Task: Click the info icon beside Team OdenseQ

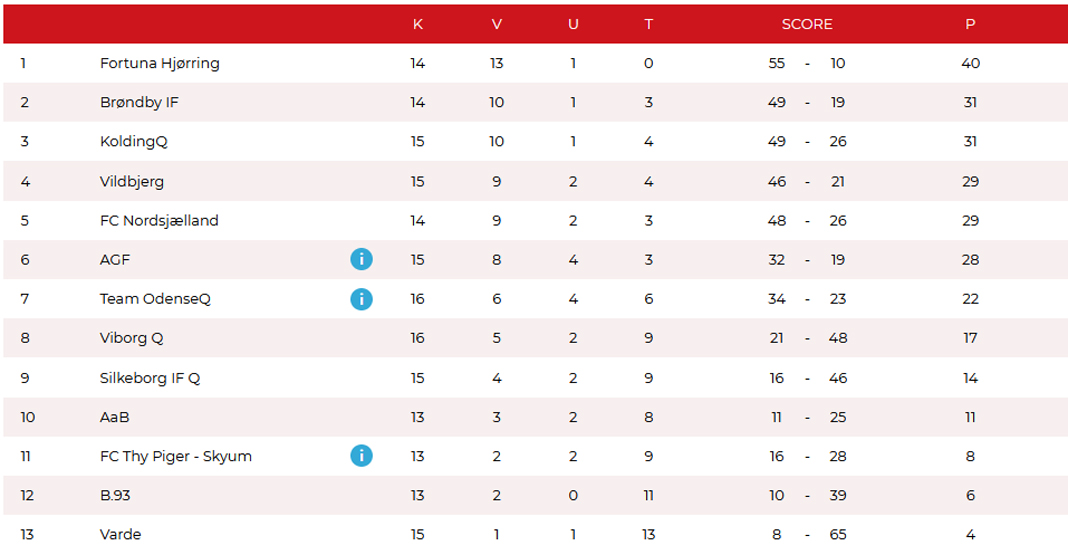Action: [x=362, y=299]
